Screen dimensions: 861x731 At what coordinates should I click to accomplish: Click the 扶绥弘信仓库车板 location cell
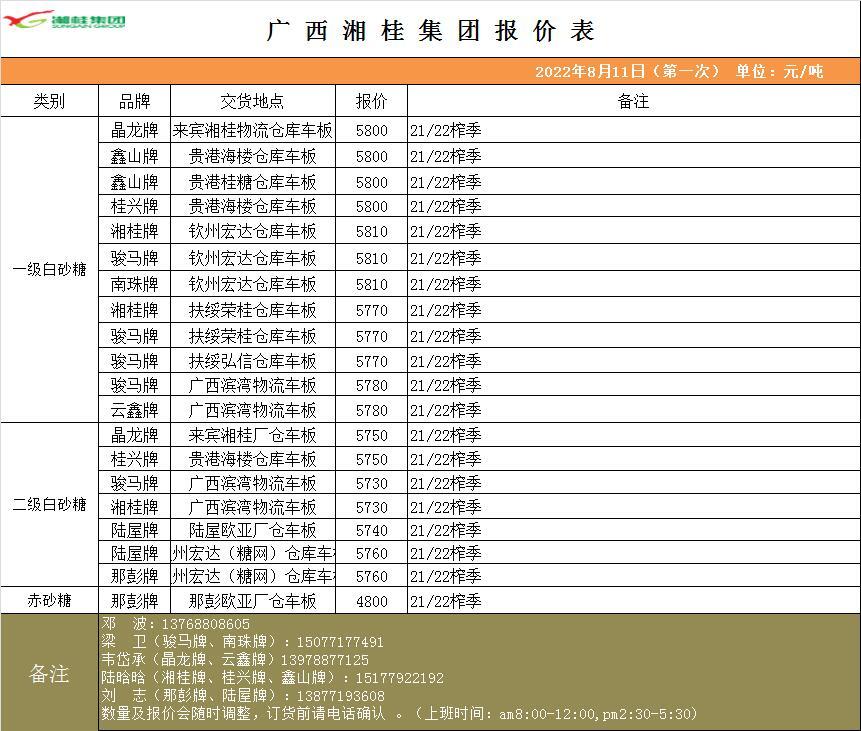[x=252, y=361]
